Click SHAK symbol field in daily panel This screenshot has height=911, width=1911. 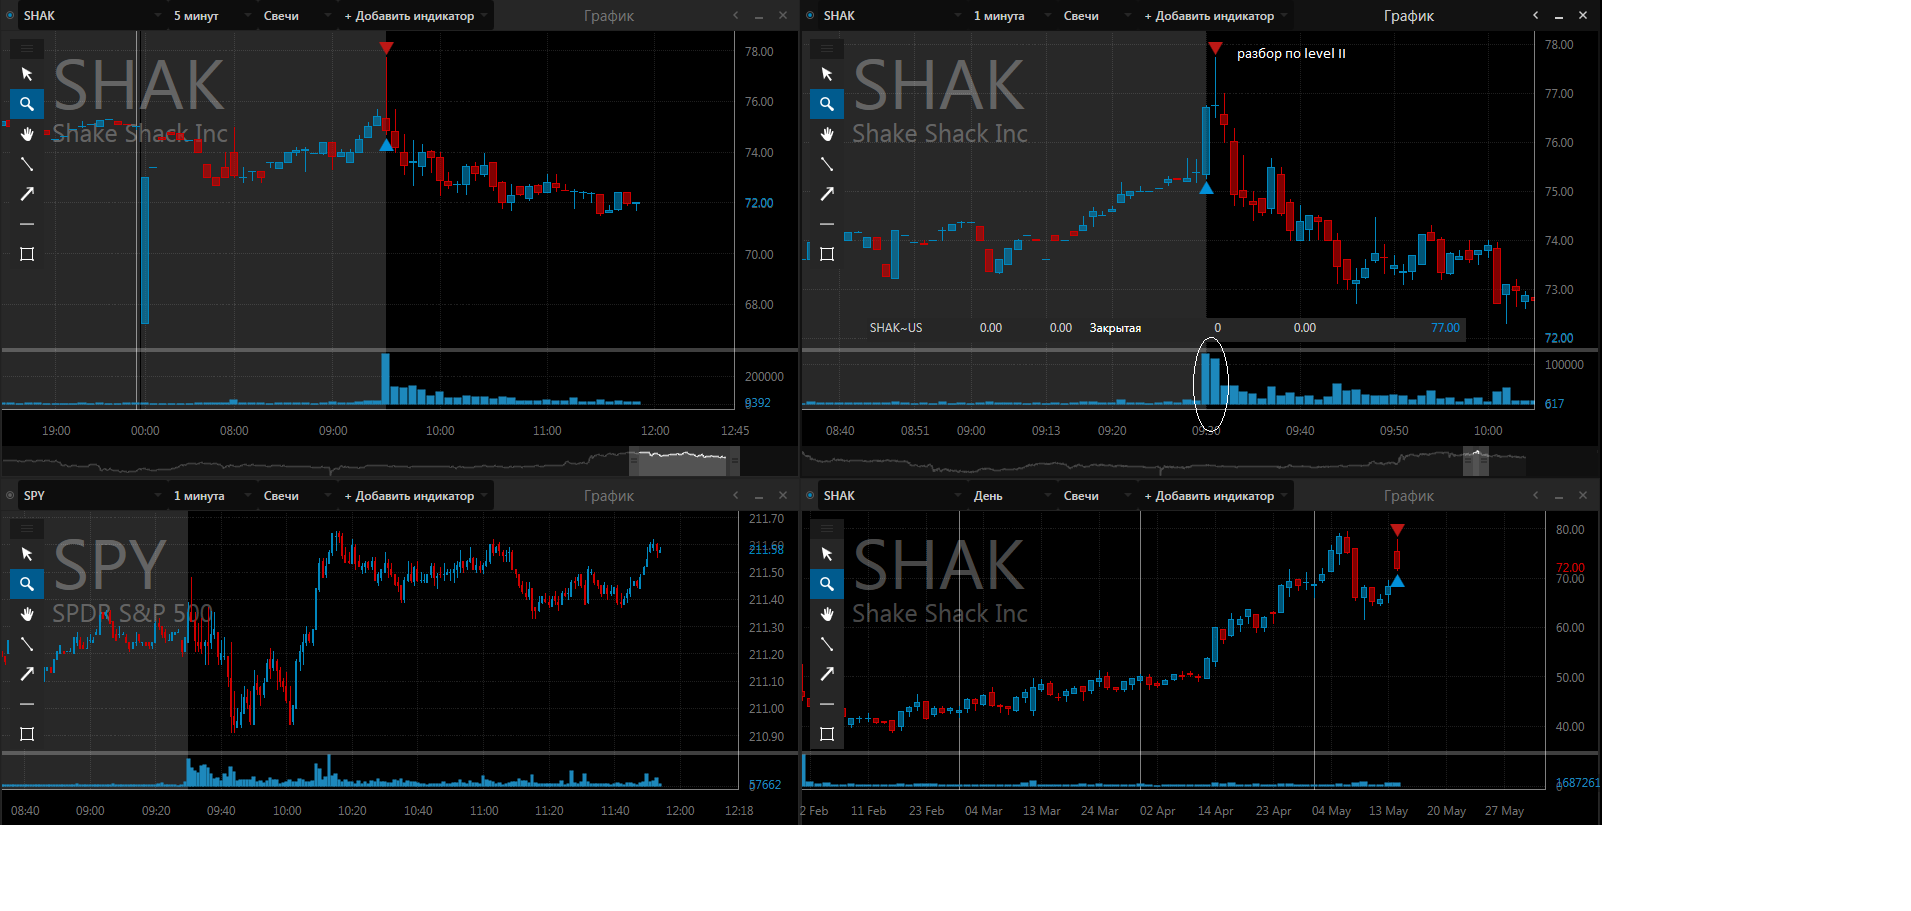pyautogui.click(x=891, y=496)
